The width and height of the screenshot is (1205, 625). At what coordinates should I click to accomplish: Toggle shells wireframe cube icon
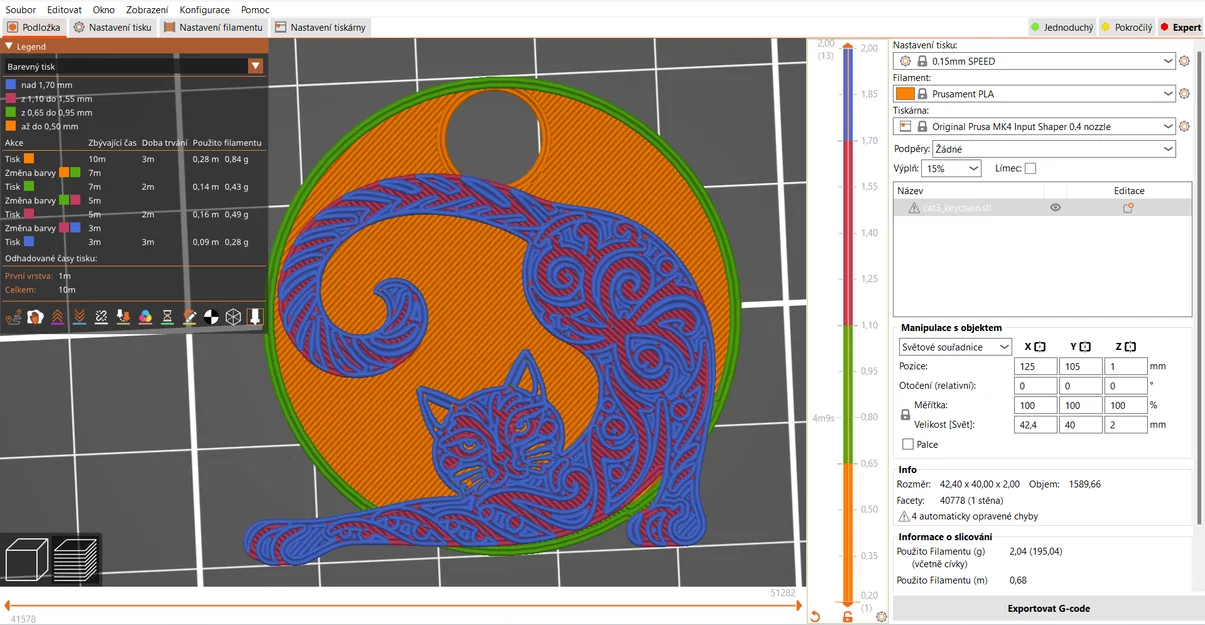tap(233, 317)
